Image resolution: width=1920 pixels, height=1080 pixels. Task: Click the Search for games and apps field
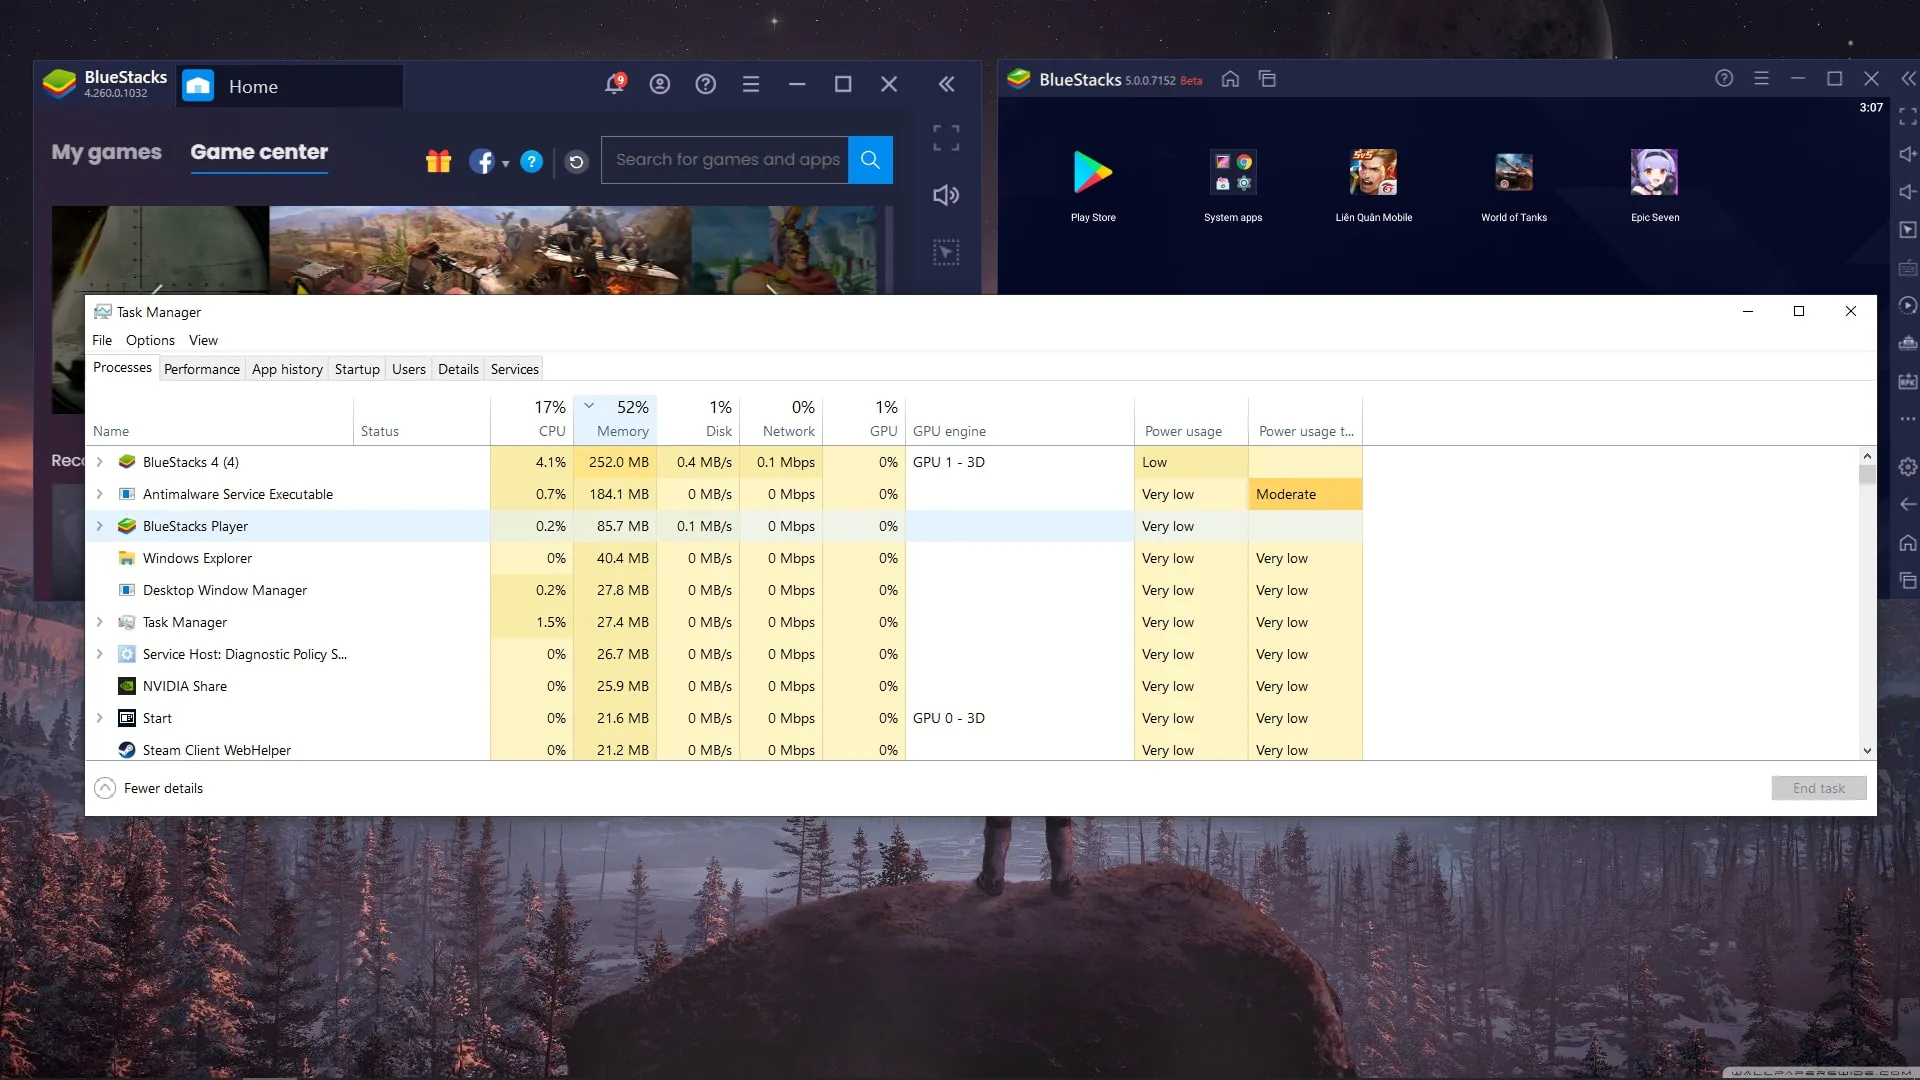(x=725, y=160)
